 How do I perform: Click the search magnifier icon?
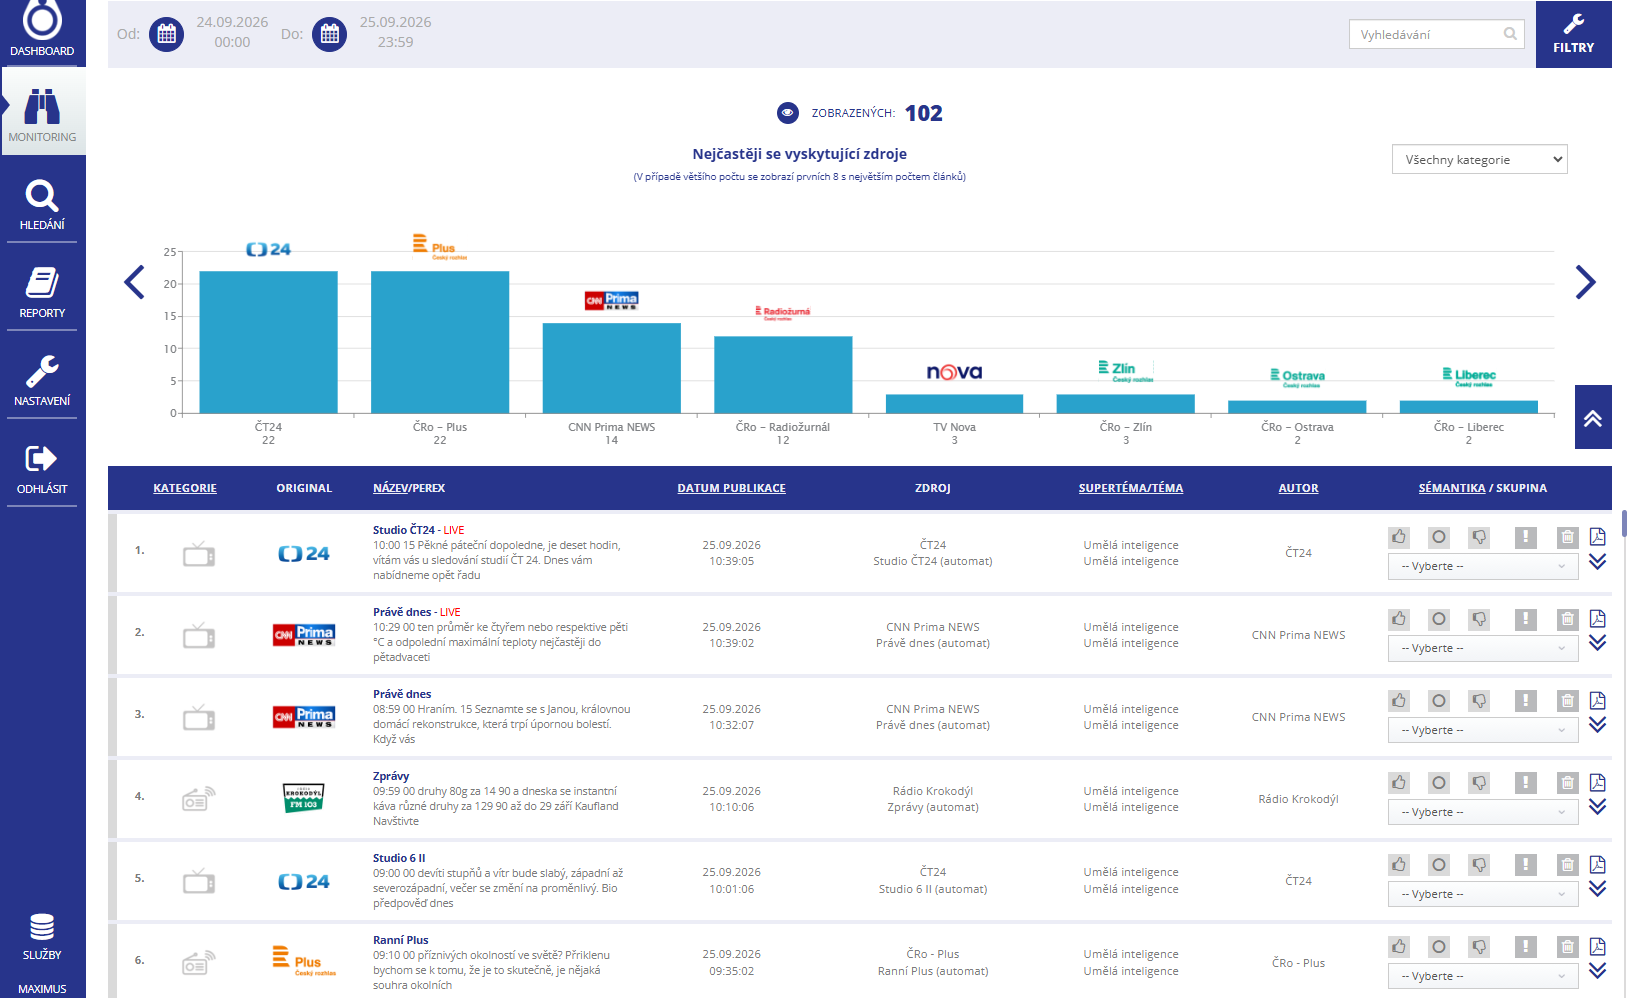[x=1510, y=34]
